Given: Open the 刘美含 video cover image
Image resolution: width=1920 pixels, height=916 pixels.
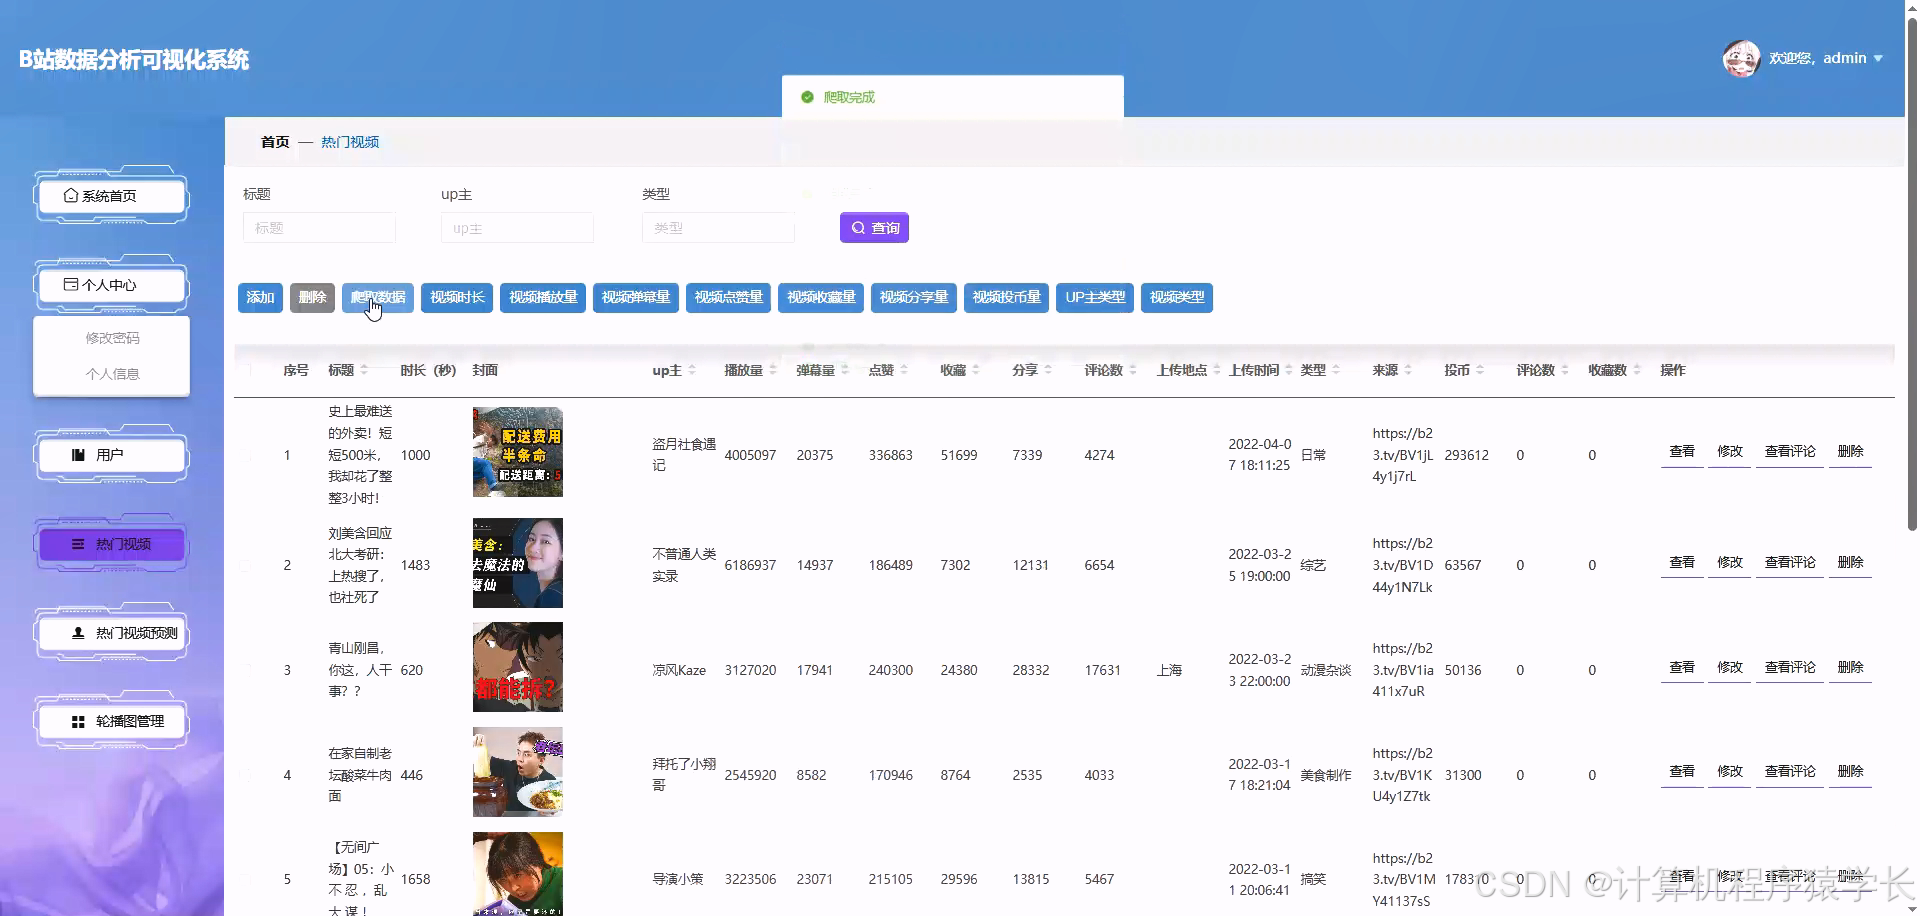Looking at the screenshot, I should [x=518, y=563].
